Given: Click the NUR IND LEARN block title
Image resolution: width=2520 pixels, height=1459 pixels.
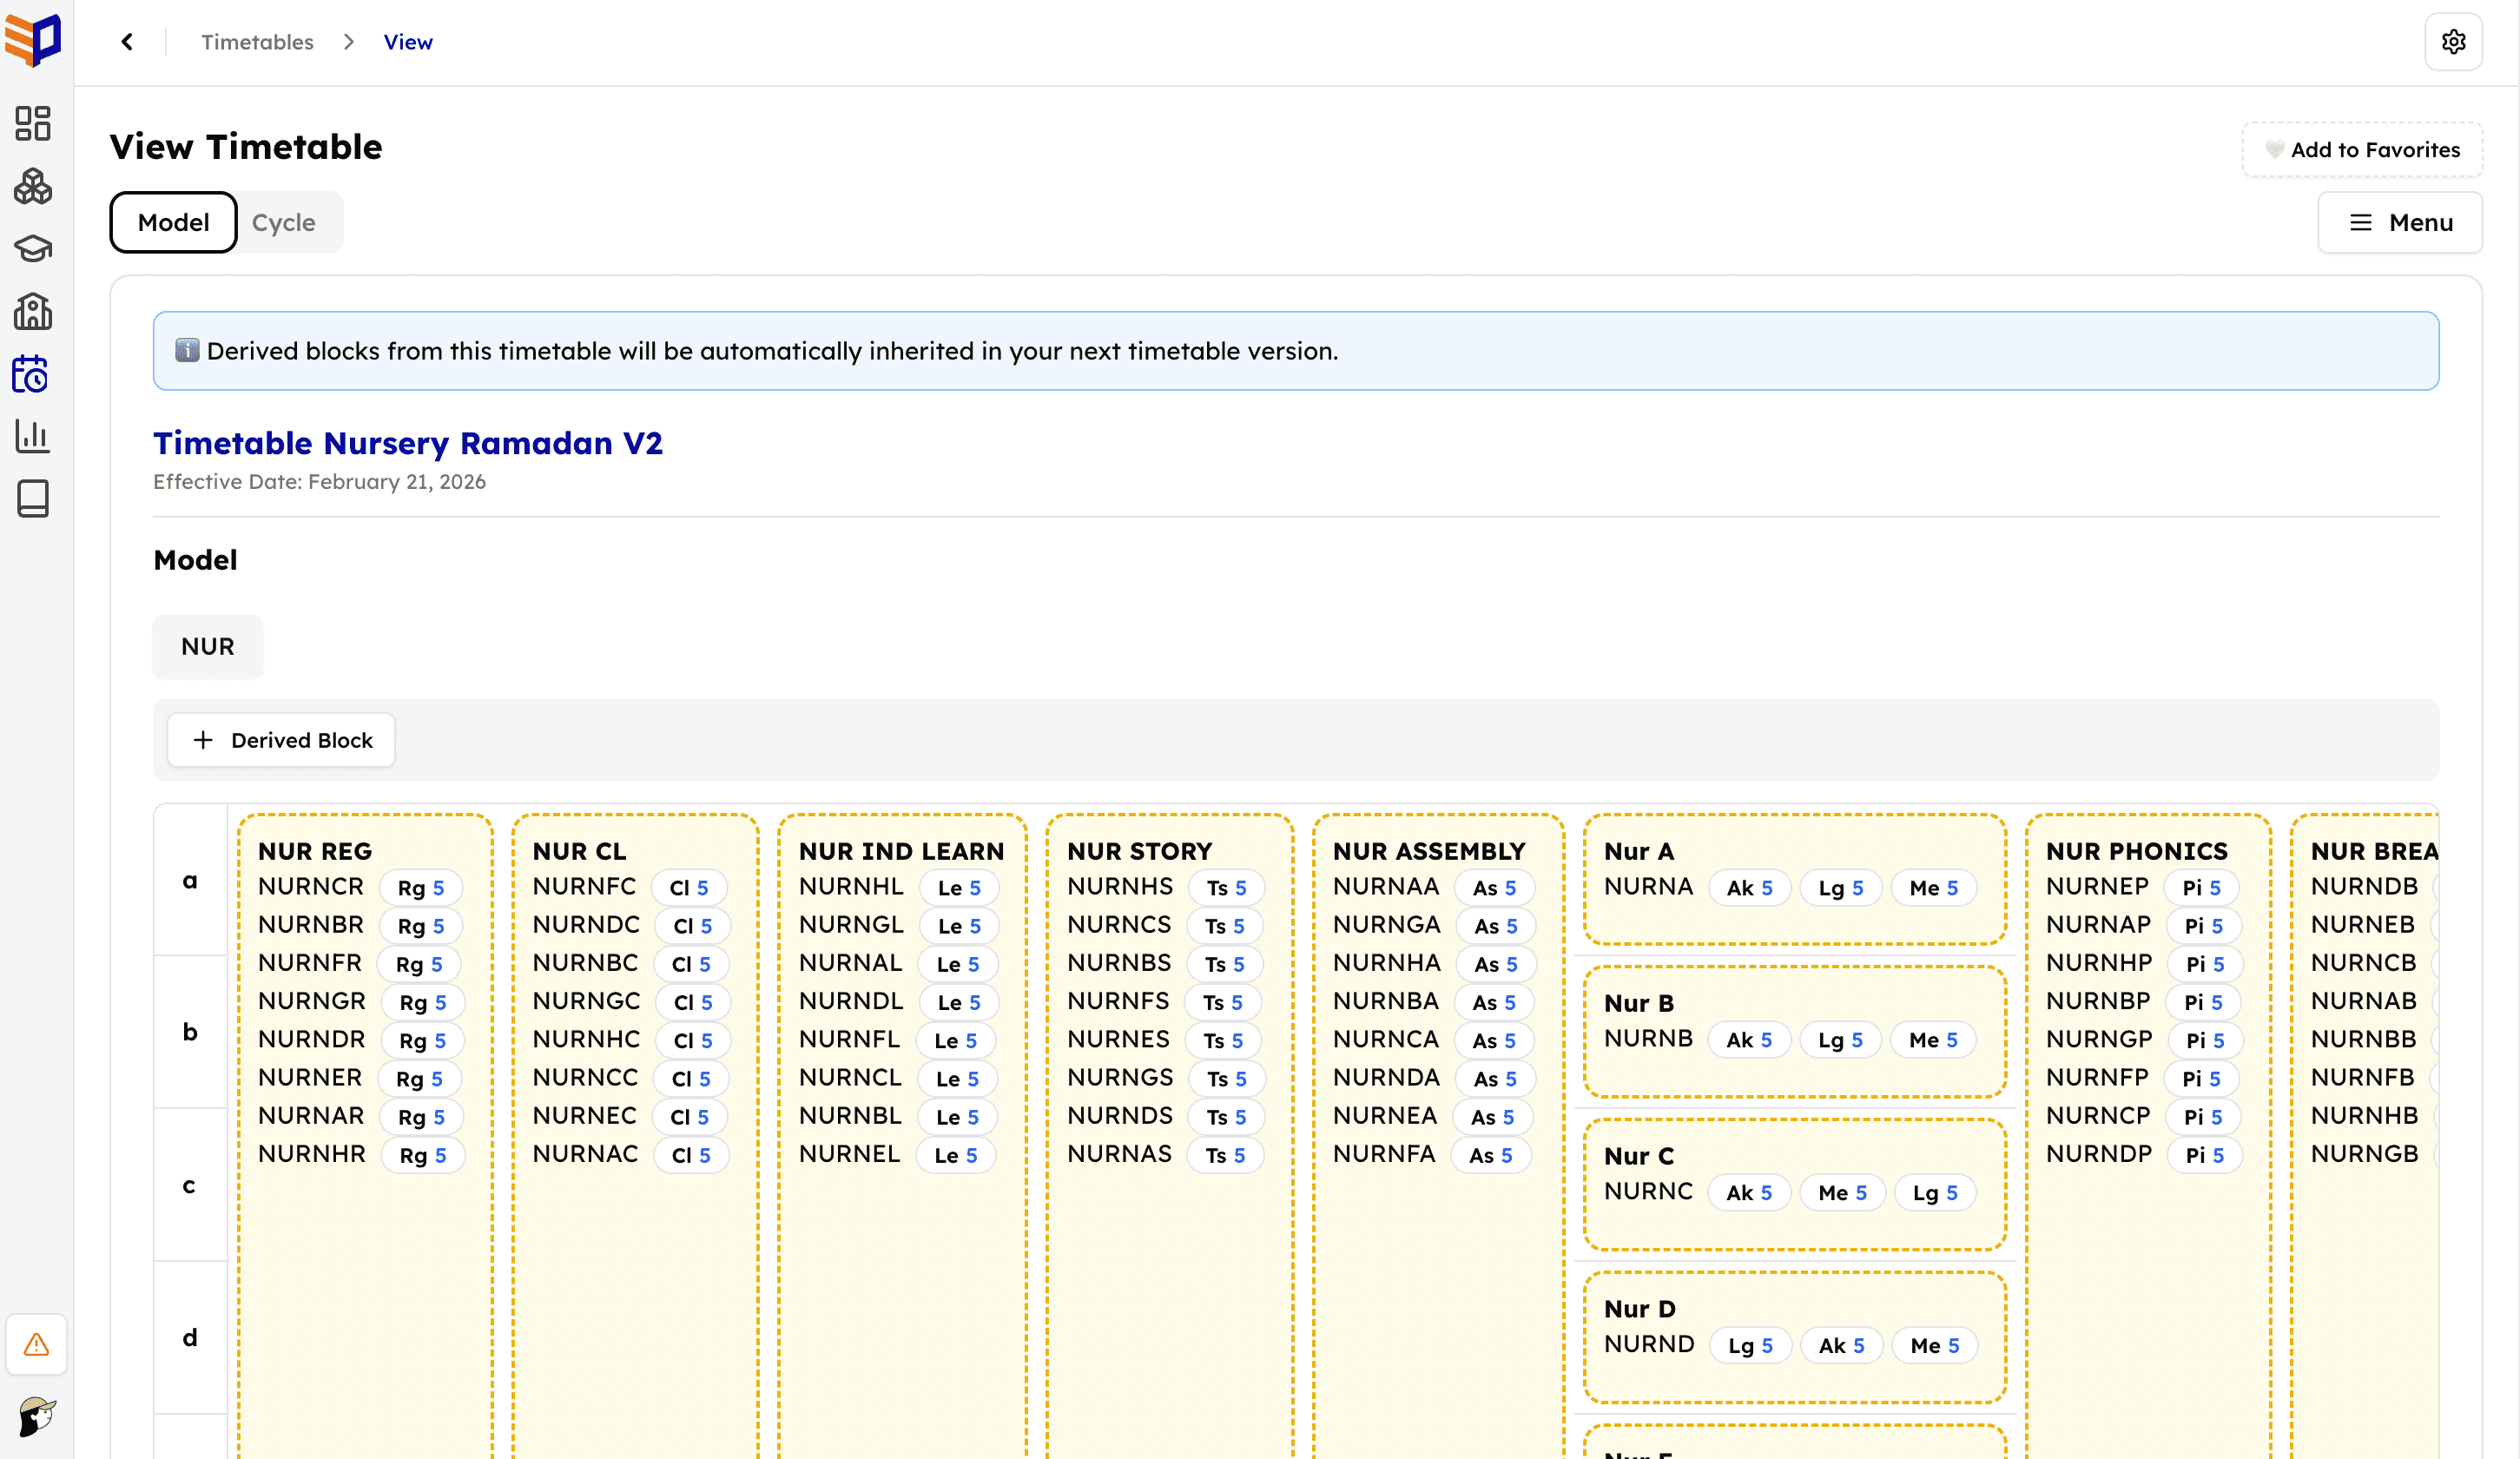Looking at the screenshot, I should (901, 851).
